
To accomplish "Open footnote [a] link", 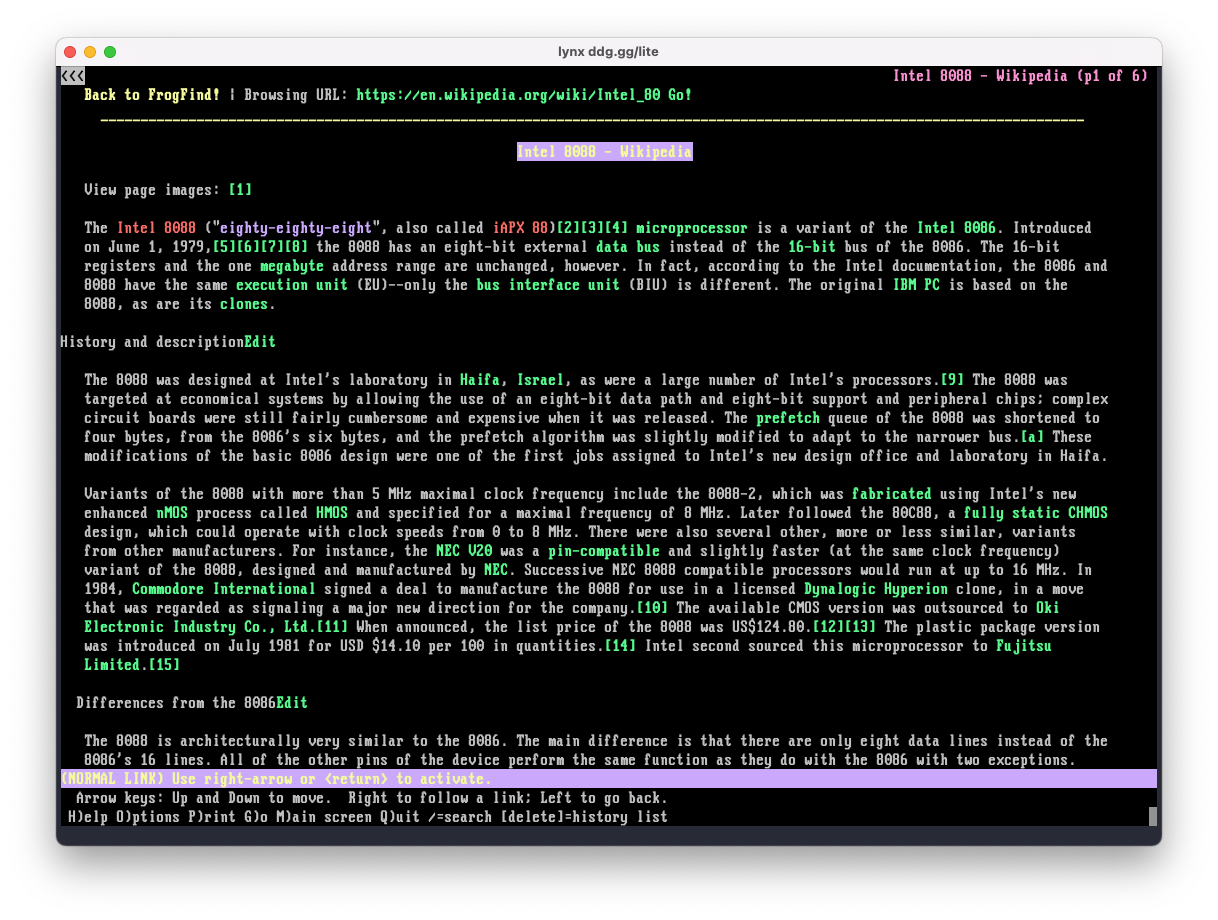I will coord(1032,437).
